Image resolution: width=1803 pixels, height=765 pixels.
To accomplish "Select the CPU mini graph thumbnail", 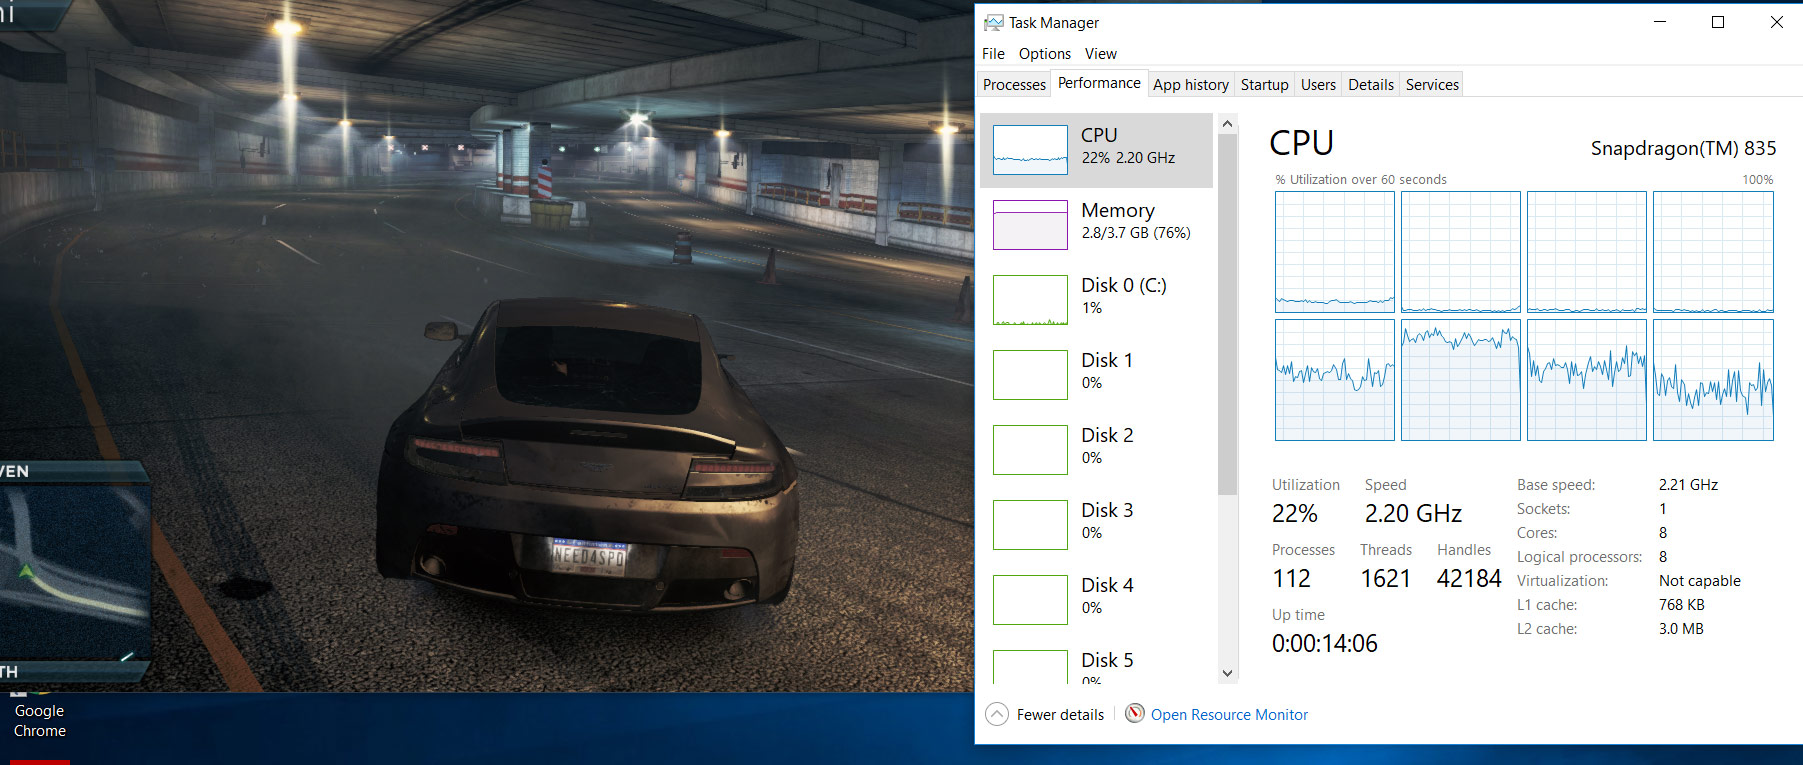I will [1030, 150].
